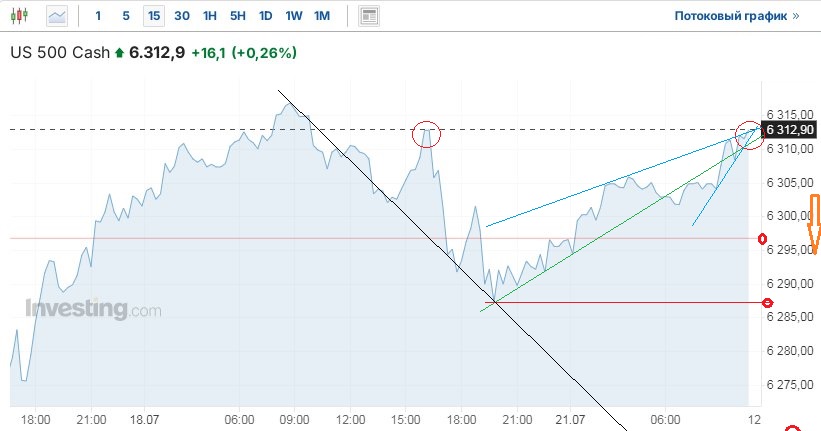821x431 pixels.
Task: Enable the 30 minute timeframe
Action: [x=181, y=16]
